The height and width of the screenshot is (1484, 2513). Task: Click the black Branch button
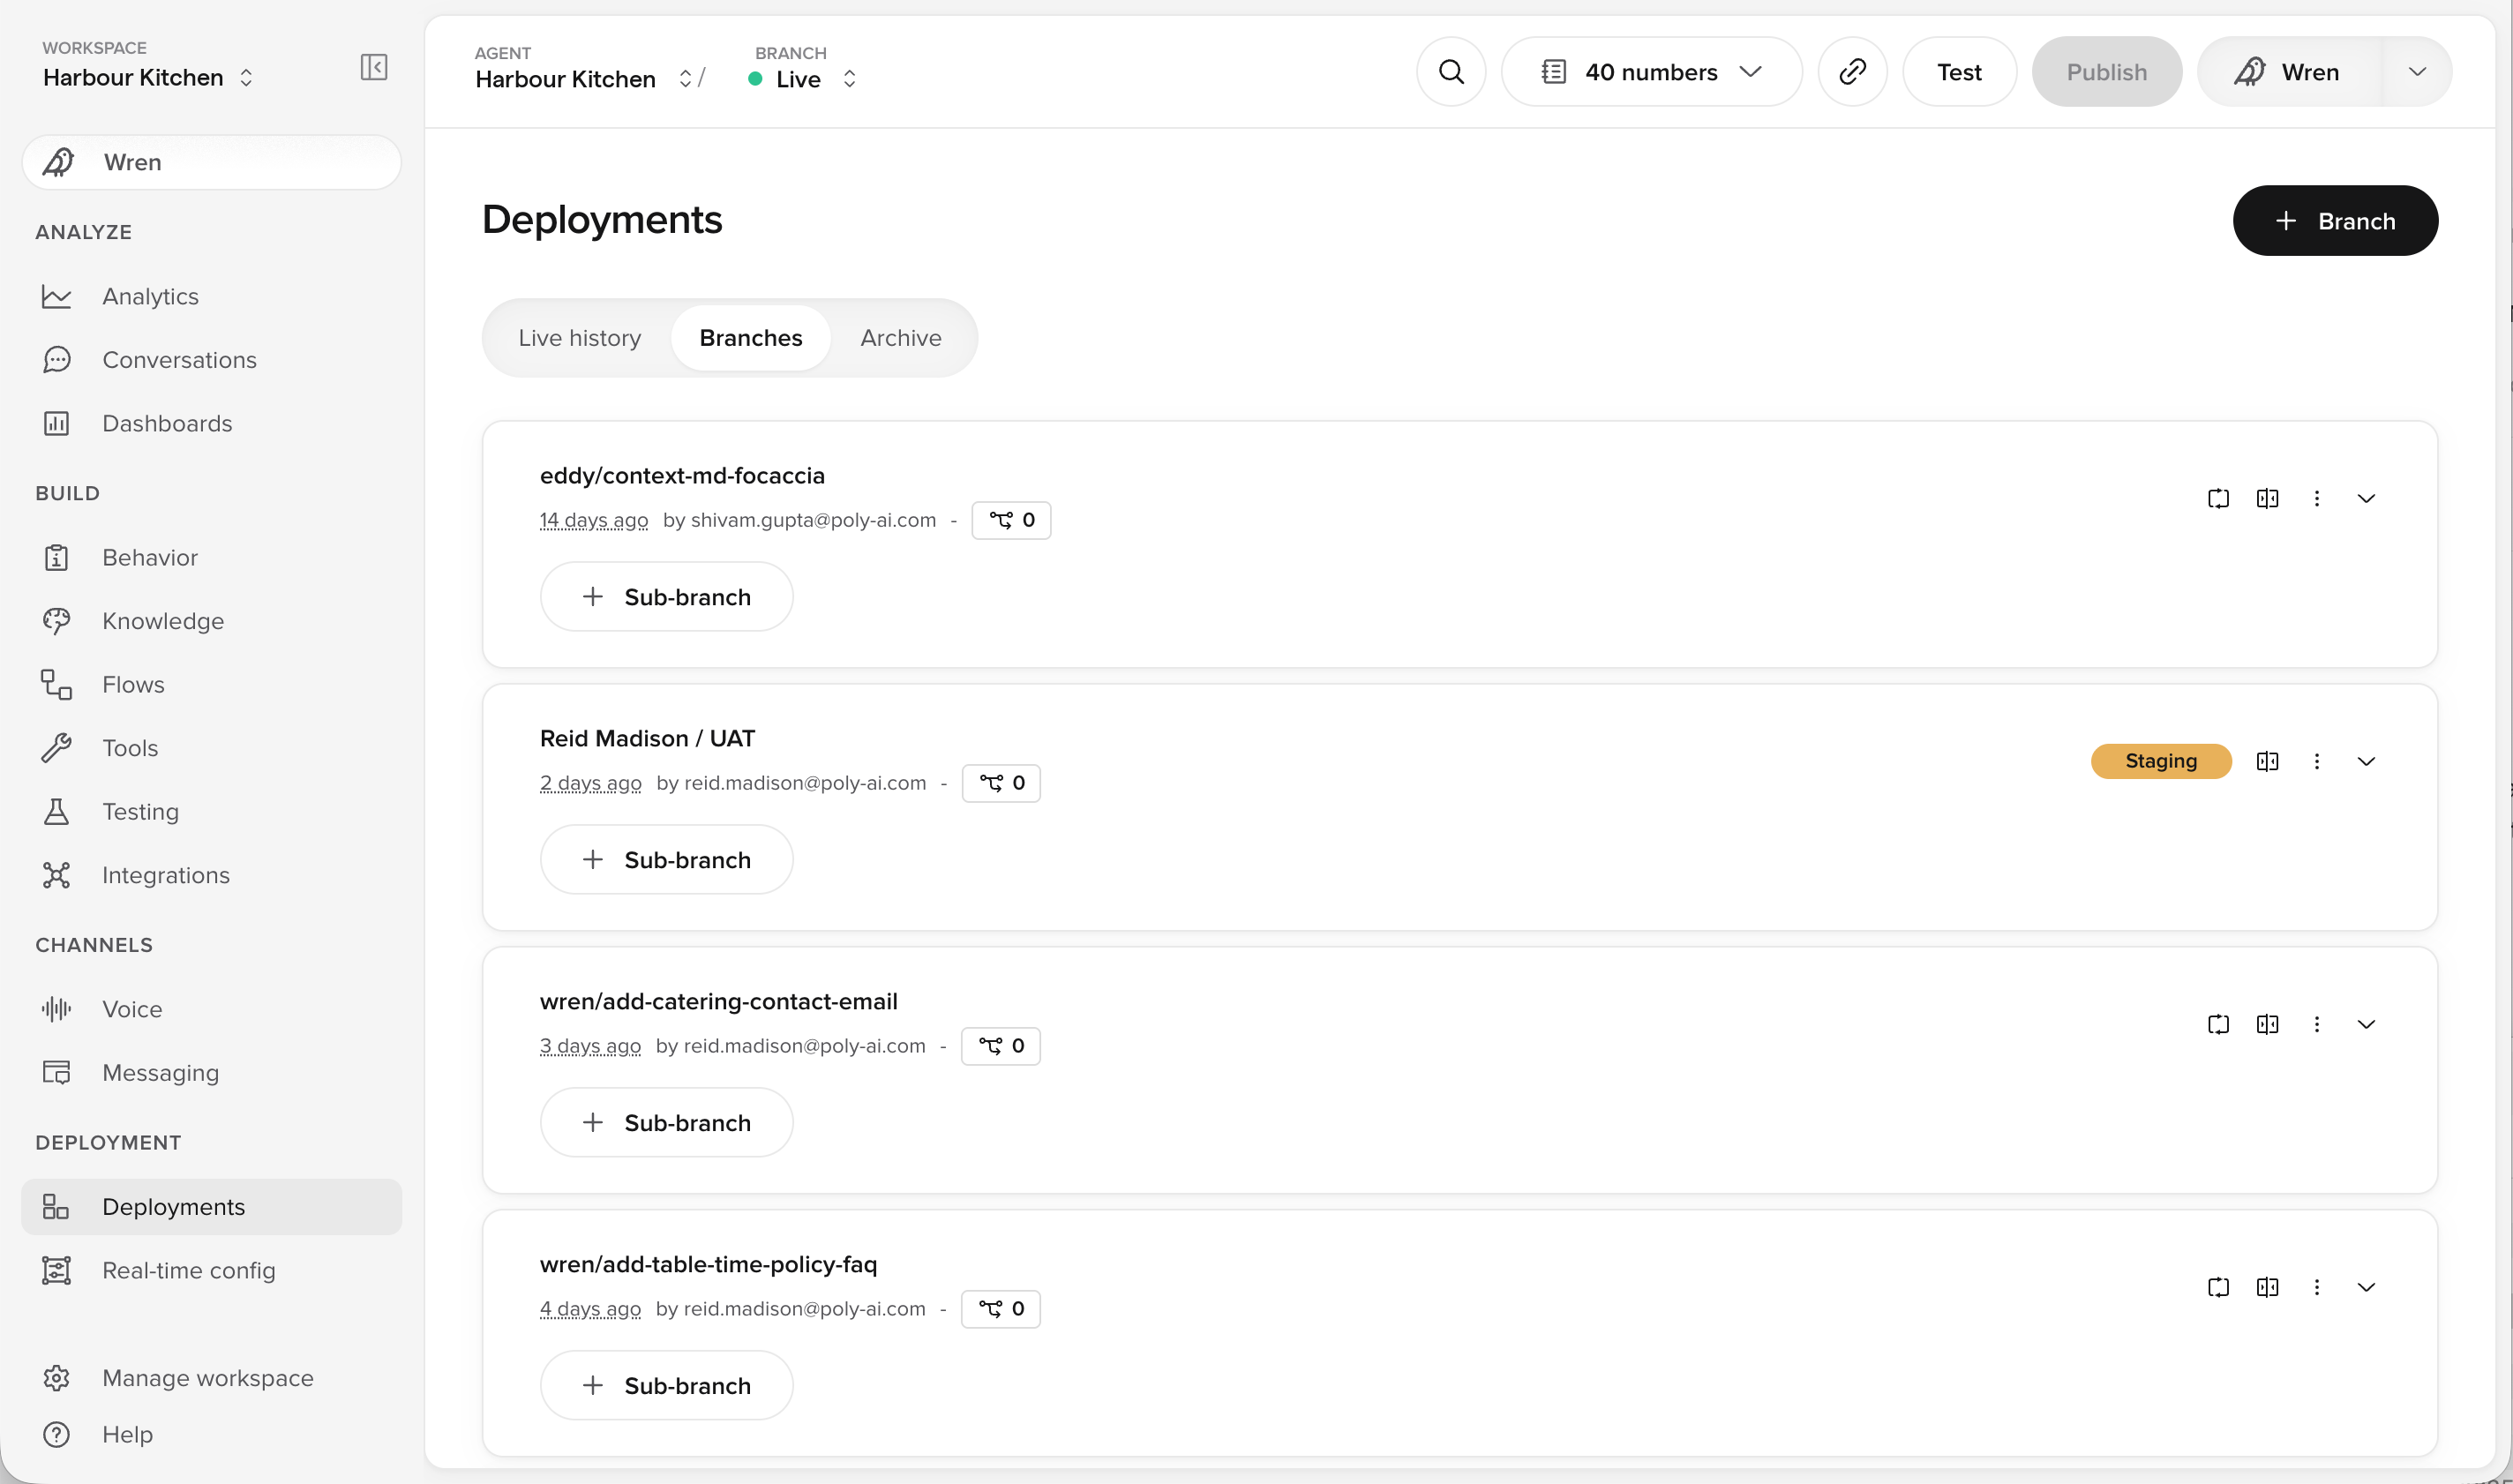[2335, 221]
